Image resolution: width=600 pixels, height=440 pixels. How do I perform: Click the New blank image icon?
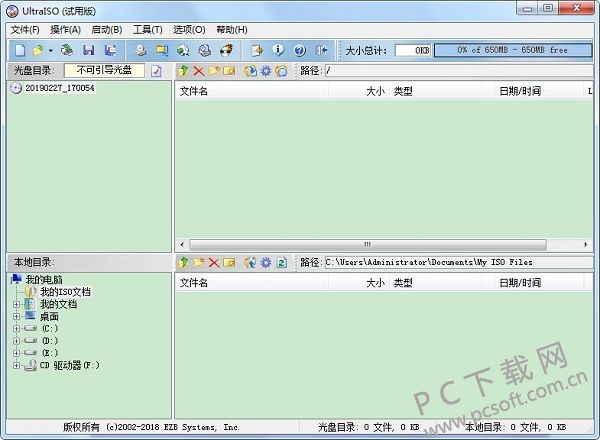tap(20, 50)
